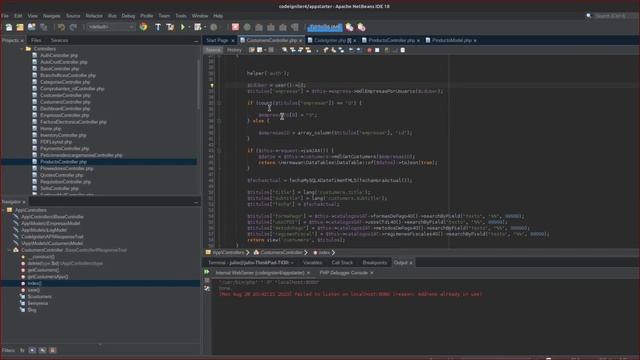This screenshot has height=360, width=640.
Task: Switch to the Files panel tab
Action: pos(36,40)
